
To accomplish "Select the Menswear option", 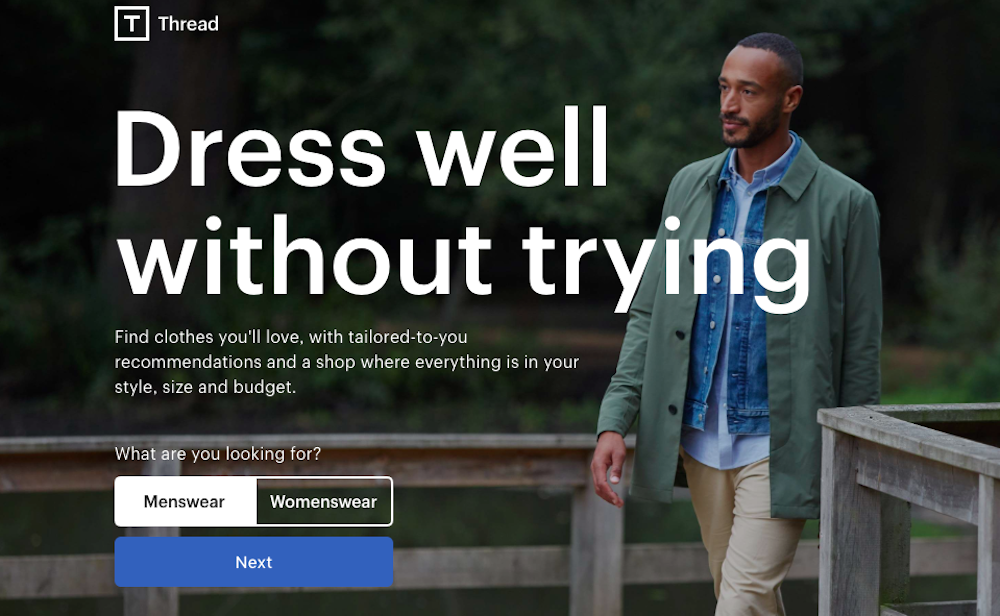I will (x=185, y=501).
